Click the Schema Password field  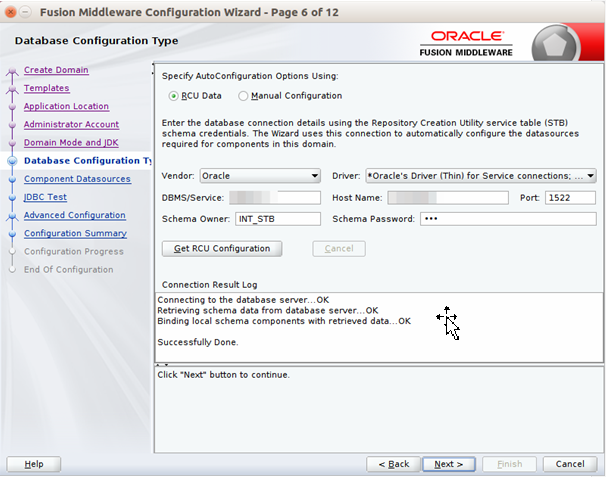[508, 219]
